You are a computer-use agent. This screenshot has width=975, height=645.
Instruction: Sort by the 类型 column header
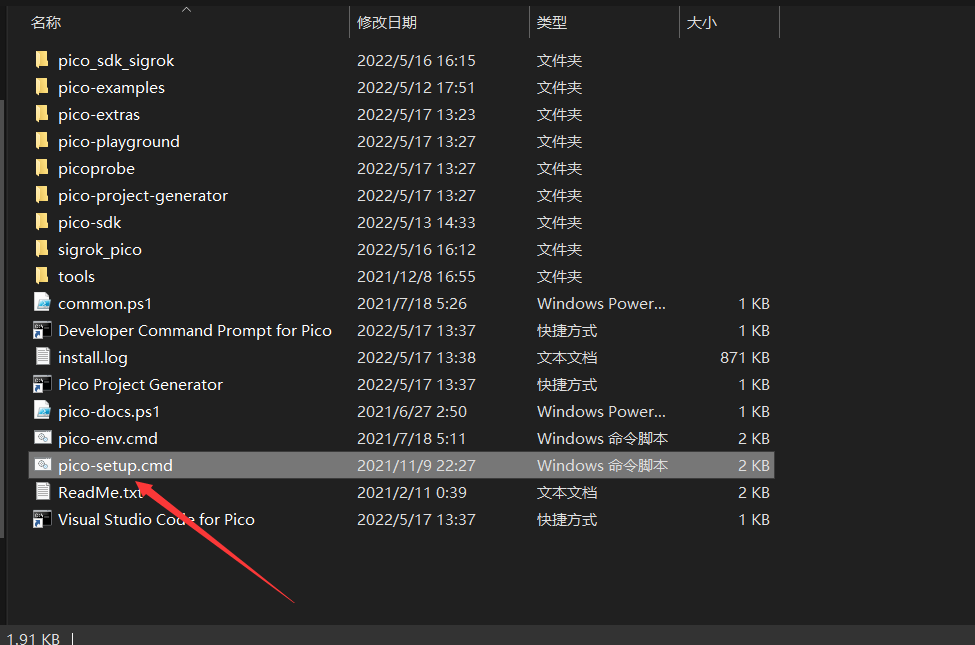coord(552,23)
